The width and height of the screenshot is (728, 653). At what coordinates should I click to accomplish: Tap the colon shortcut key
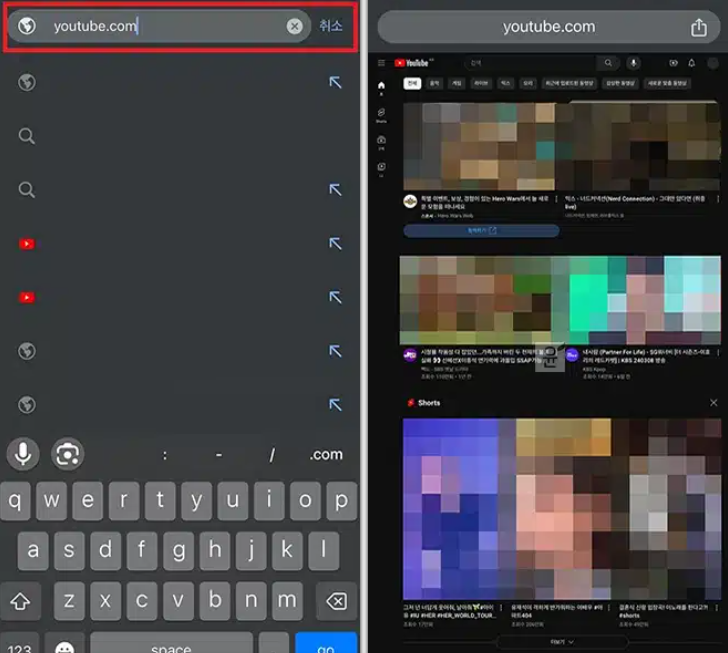(x=164, y=455)
